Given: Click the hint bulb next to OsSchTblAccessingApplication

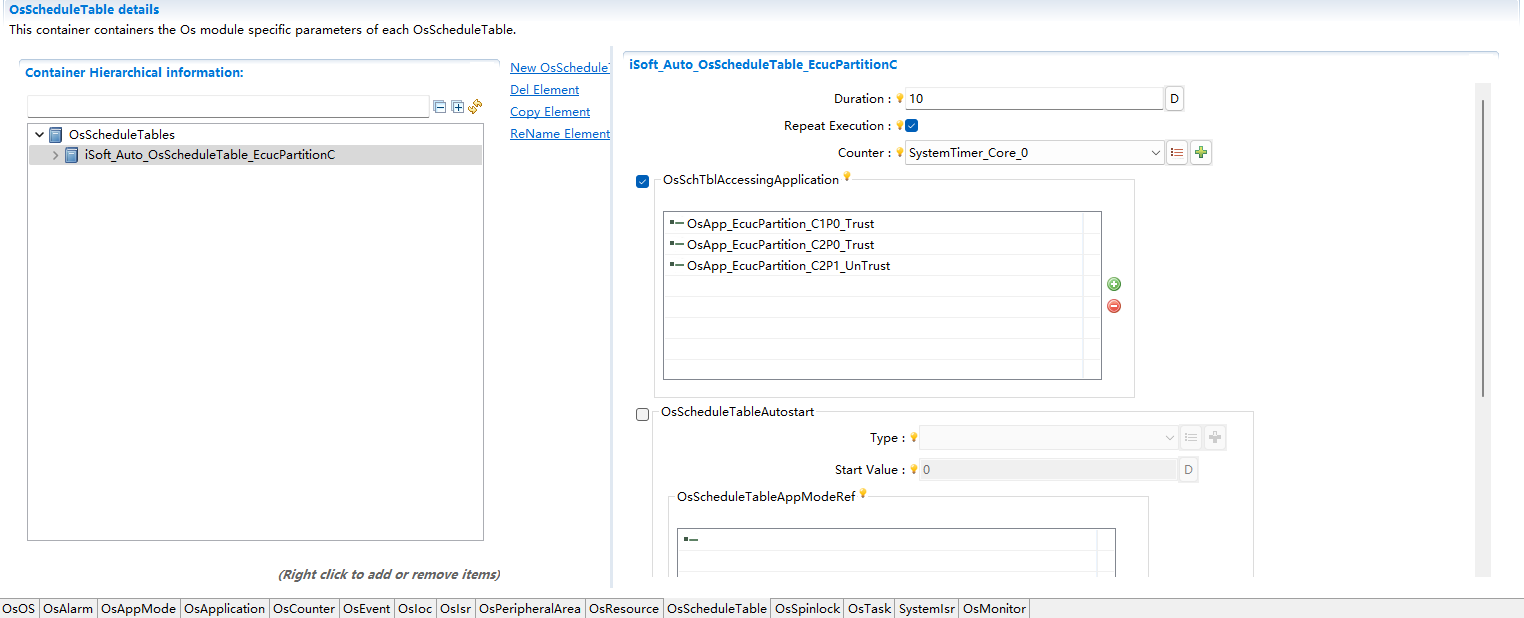Looking at the screenshot, I should click(x=847, y=177).
